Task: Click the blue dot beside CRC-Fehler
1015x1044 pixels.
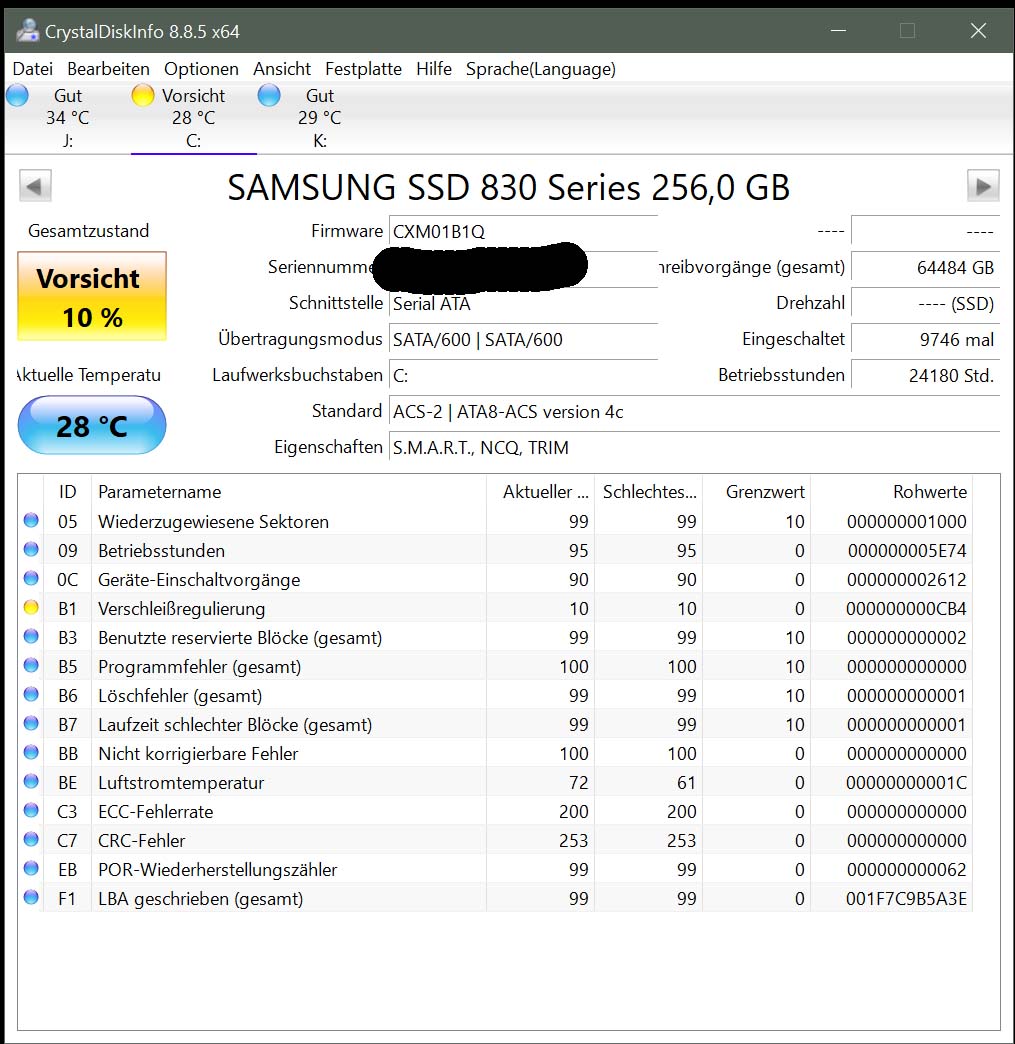Action: pos(31,838)
